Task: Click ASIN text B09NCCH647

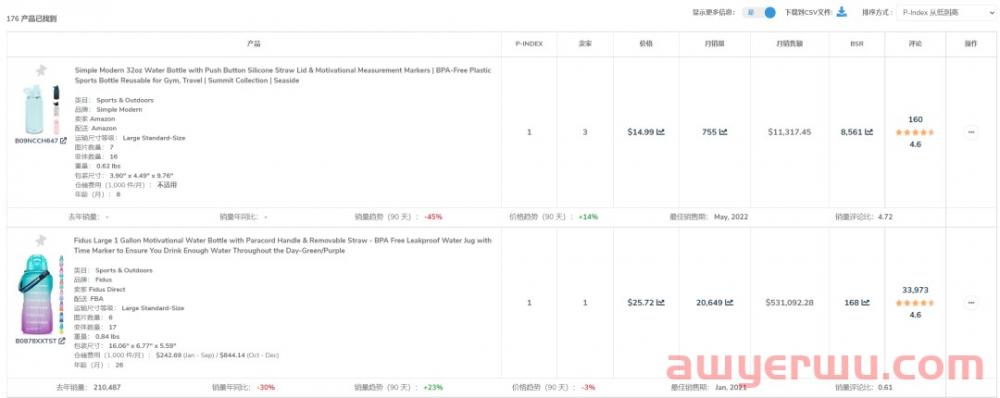Action: point(36,140)
